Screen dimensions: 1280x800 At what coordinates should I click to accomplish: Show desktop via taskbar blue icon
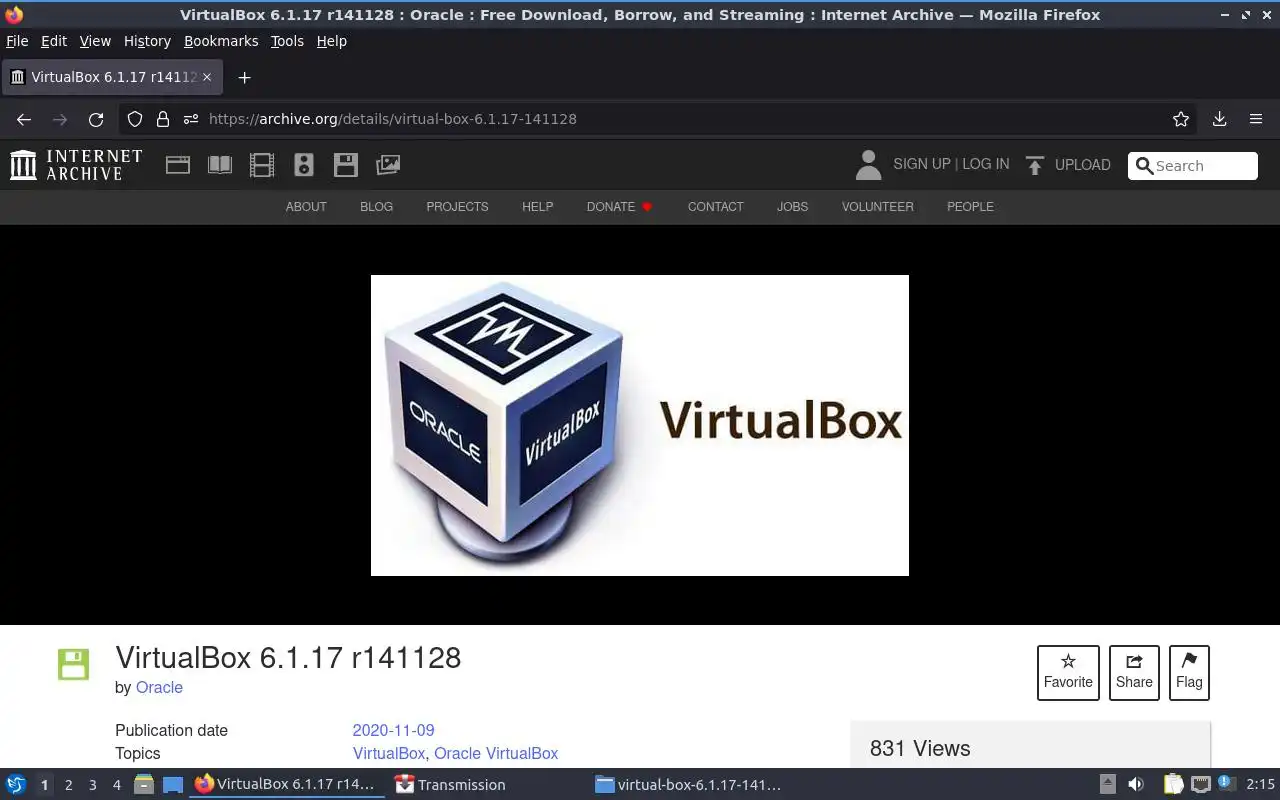click(x=172, y=785)
